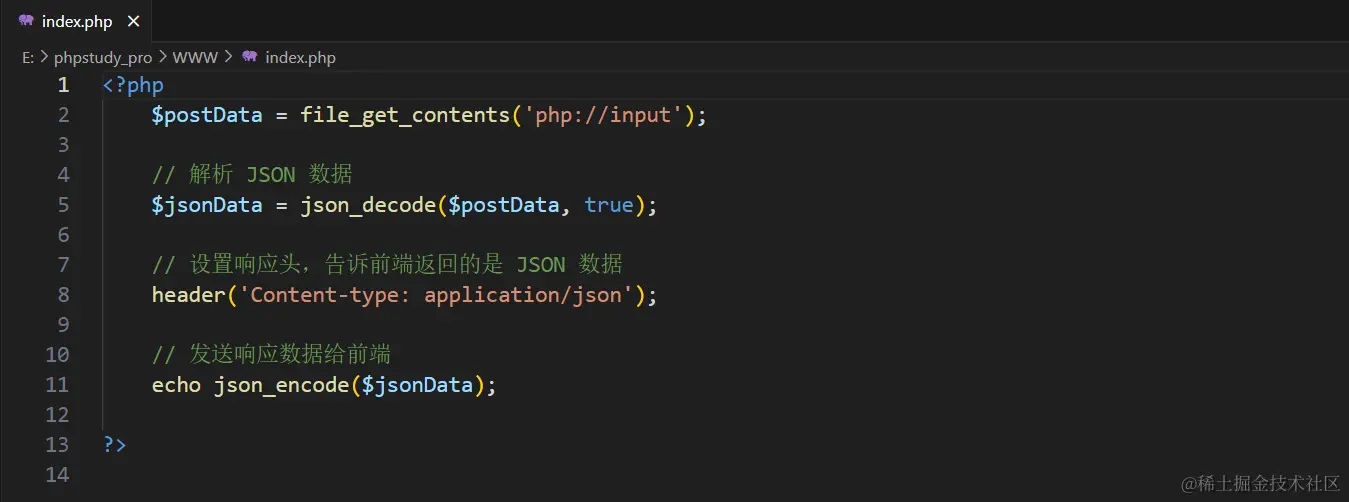1349x502 pixels.
Task: Expand chevron after WWW breadcrumb
Action: (x=228, y=57)
